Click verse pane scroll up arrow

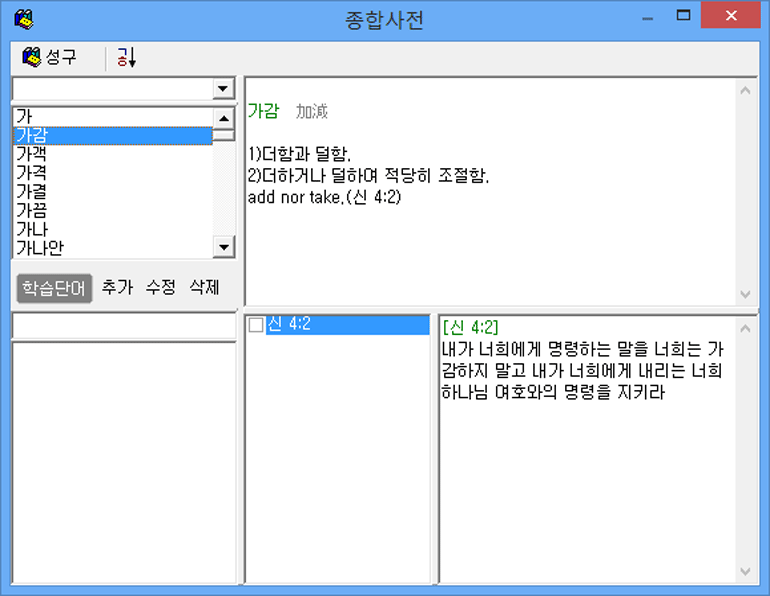[745, 329]
